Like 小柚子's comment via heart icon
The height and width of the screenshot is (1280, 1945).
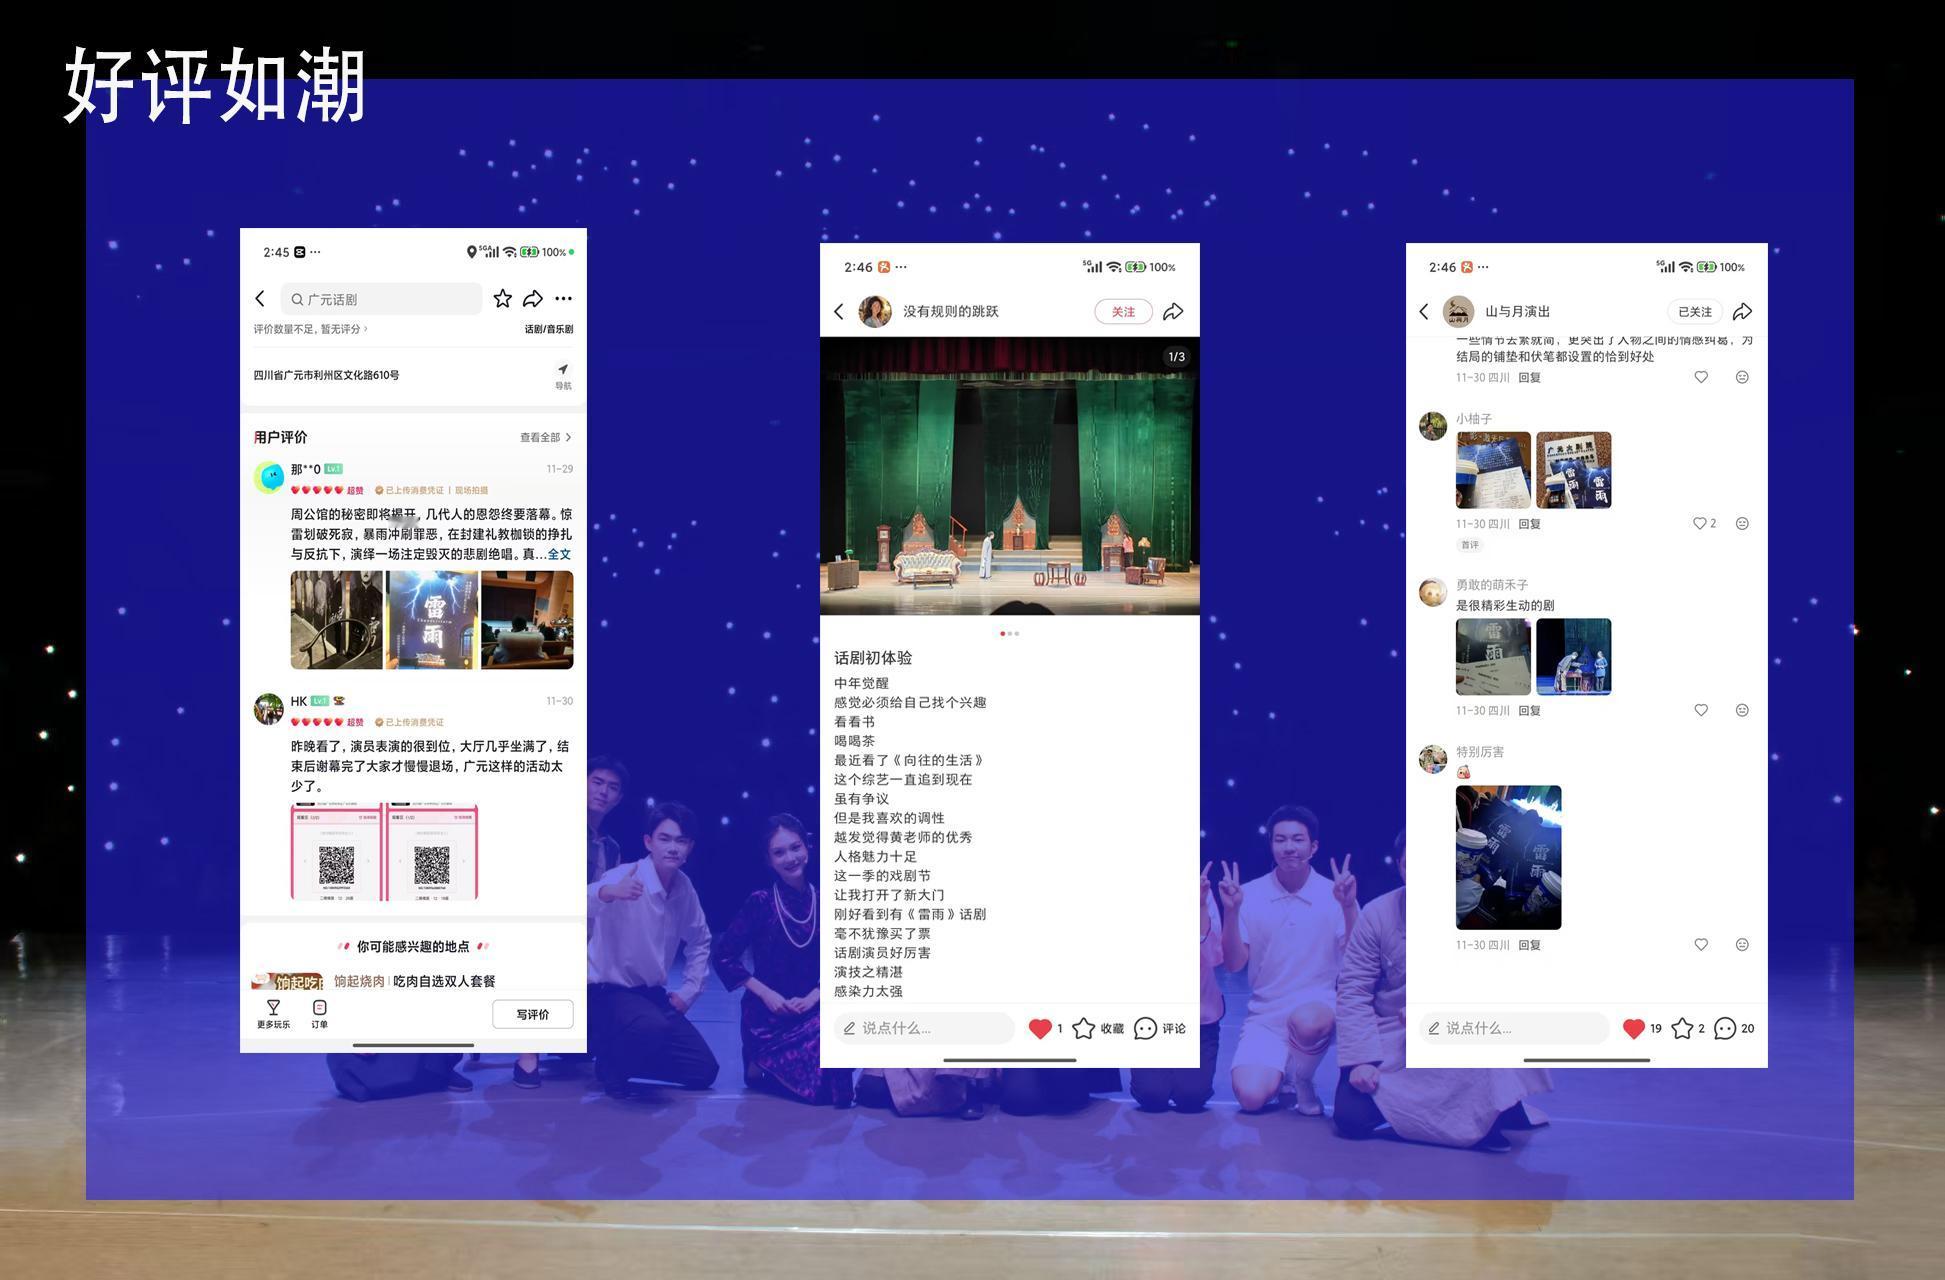coord(1699,523)
